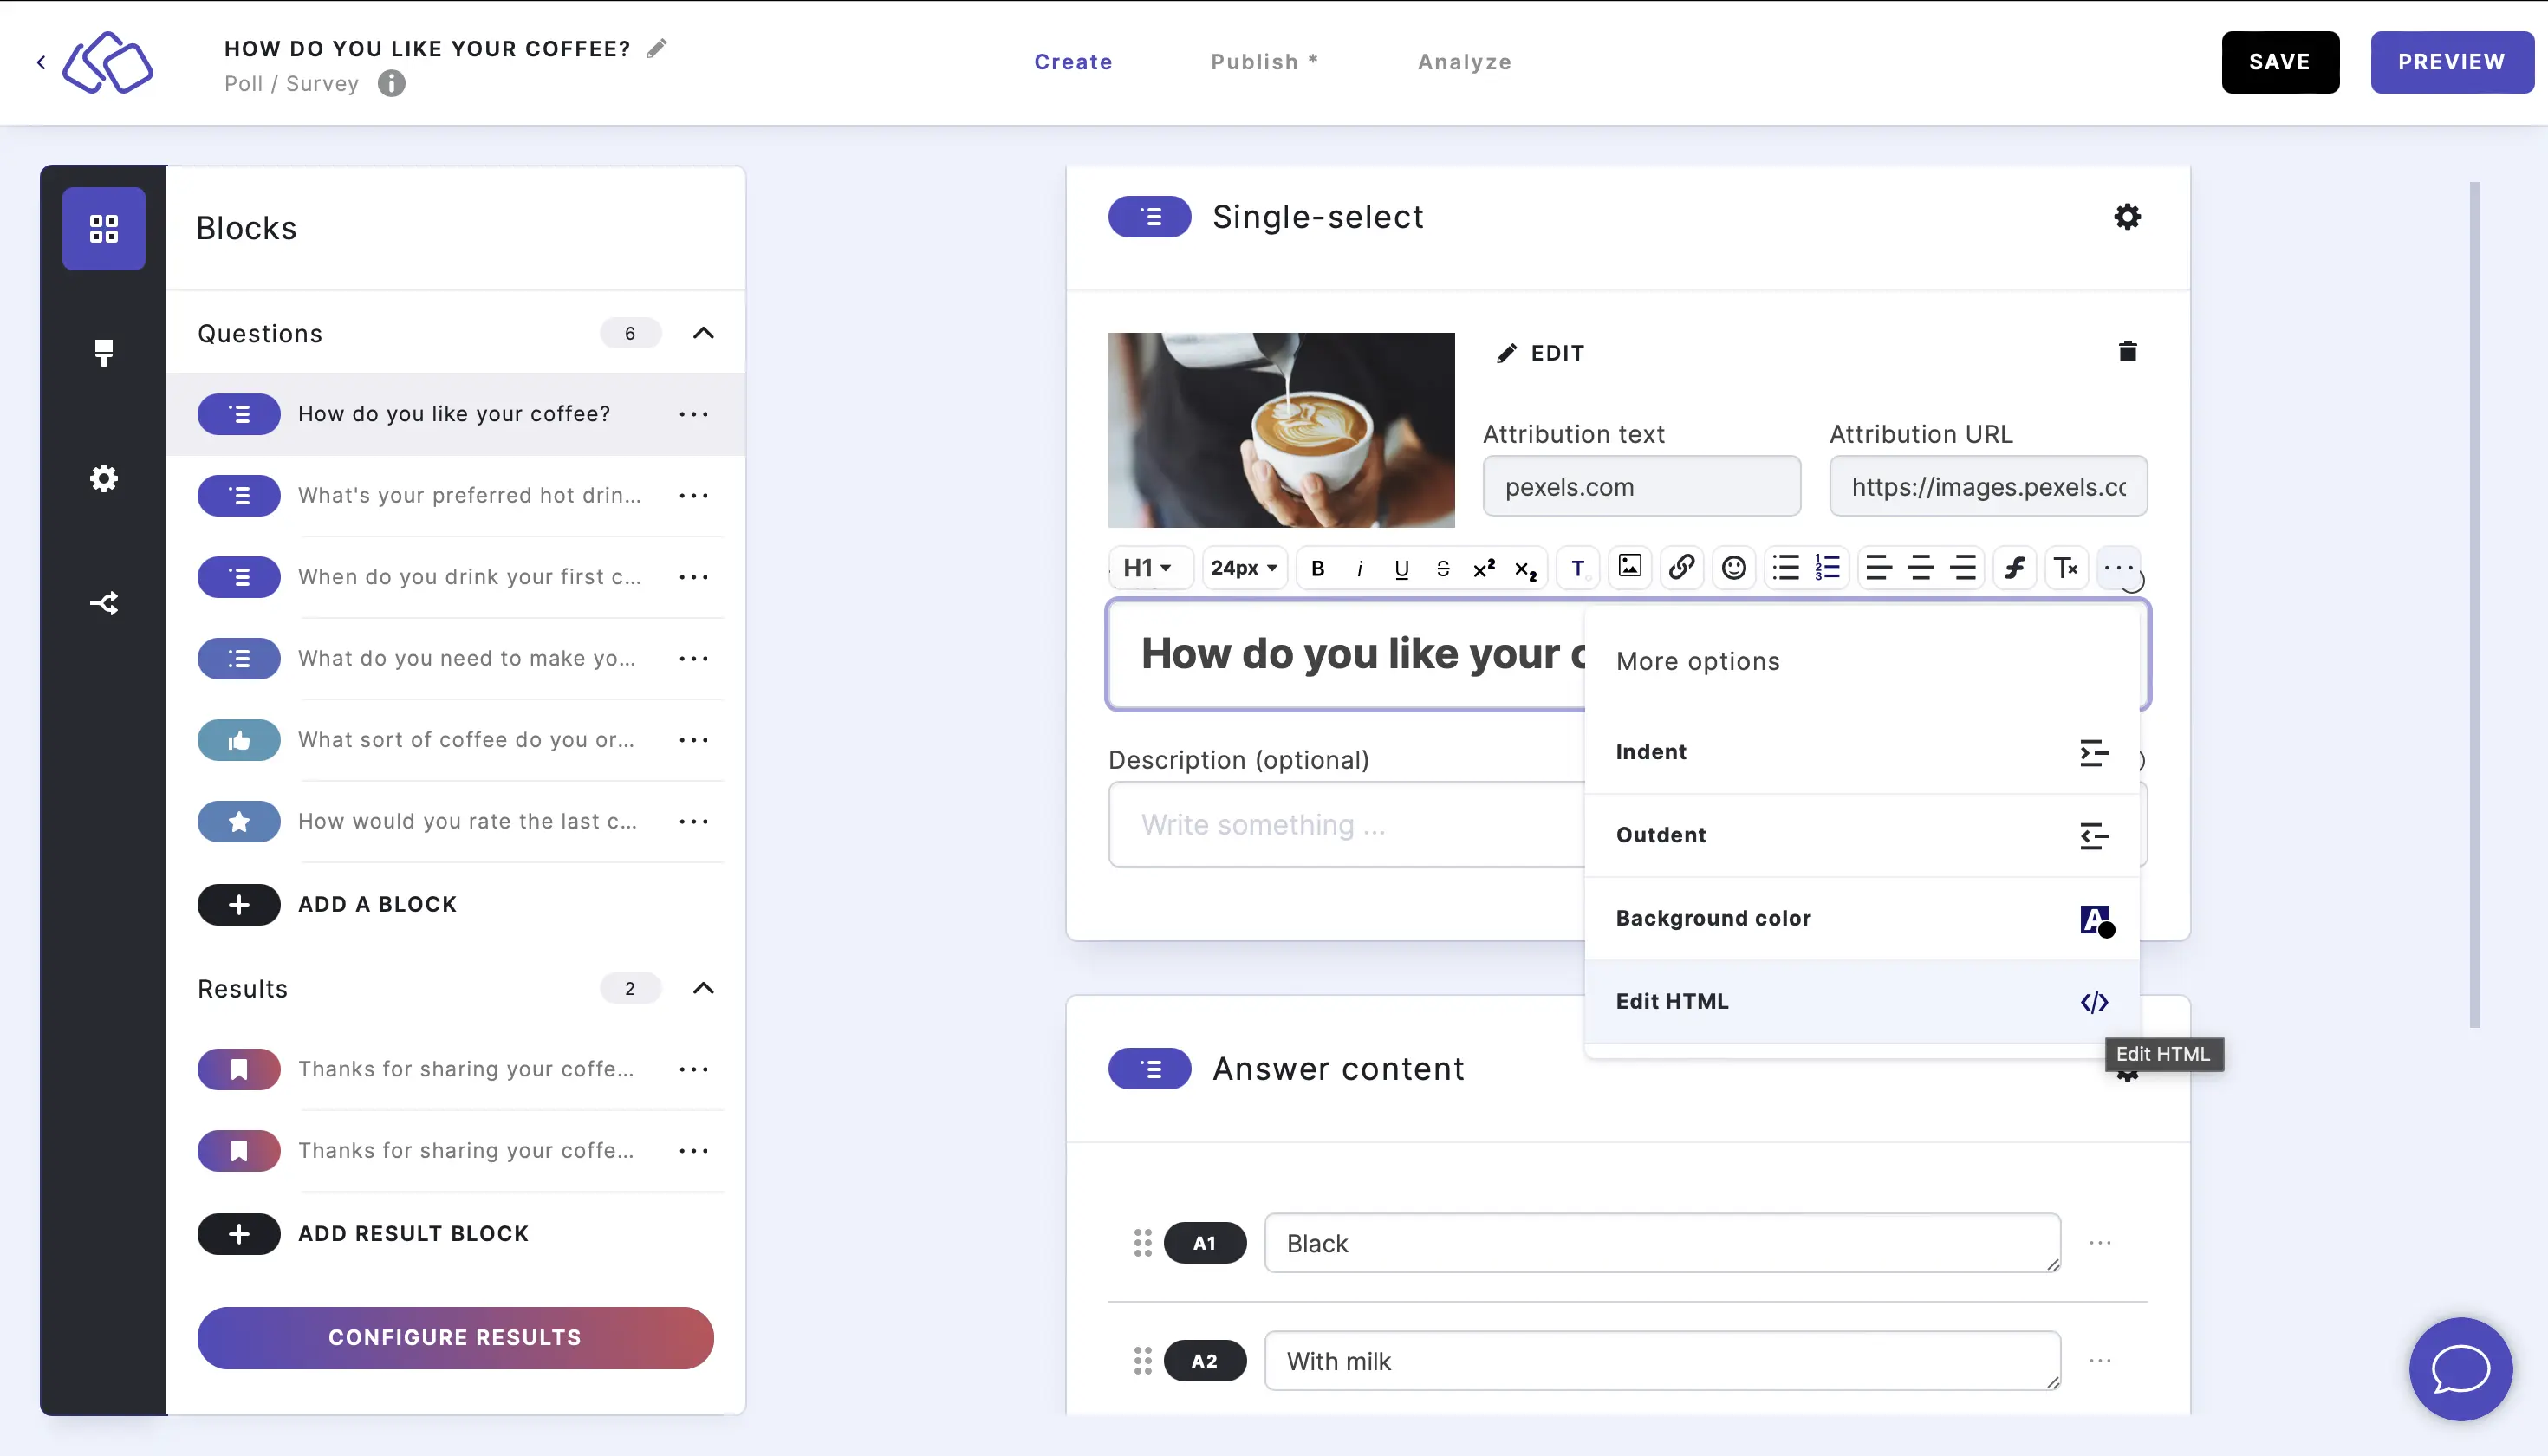Open the H1 heading level dropdown
The height and width of the screenshot is (1456, 2548).
(1147, 567)
